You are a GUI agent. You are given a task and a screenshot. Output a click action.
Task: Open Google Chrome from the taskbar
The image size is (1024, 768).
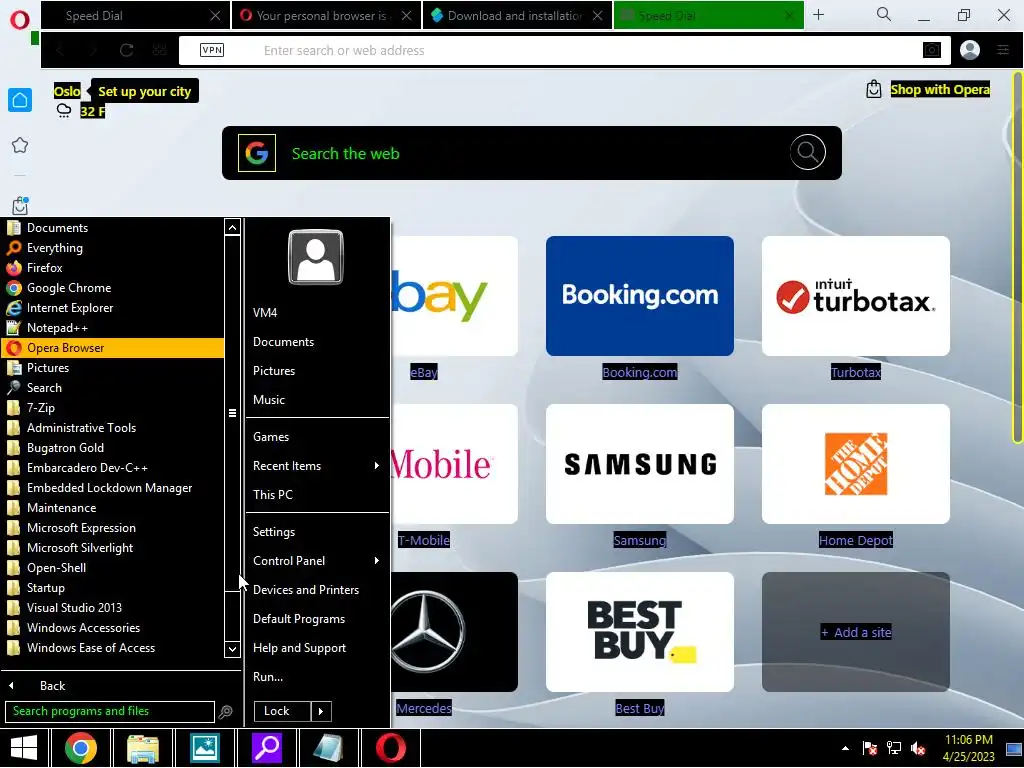81,748
